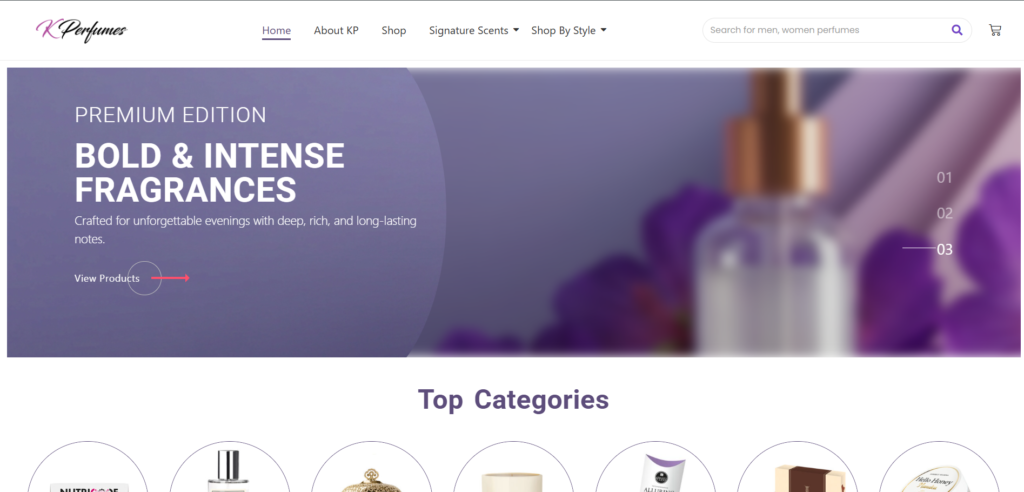1024x492 pixels.
Task: Open the white and purple tube category
Action: [x=655, y=467]
